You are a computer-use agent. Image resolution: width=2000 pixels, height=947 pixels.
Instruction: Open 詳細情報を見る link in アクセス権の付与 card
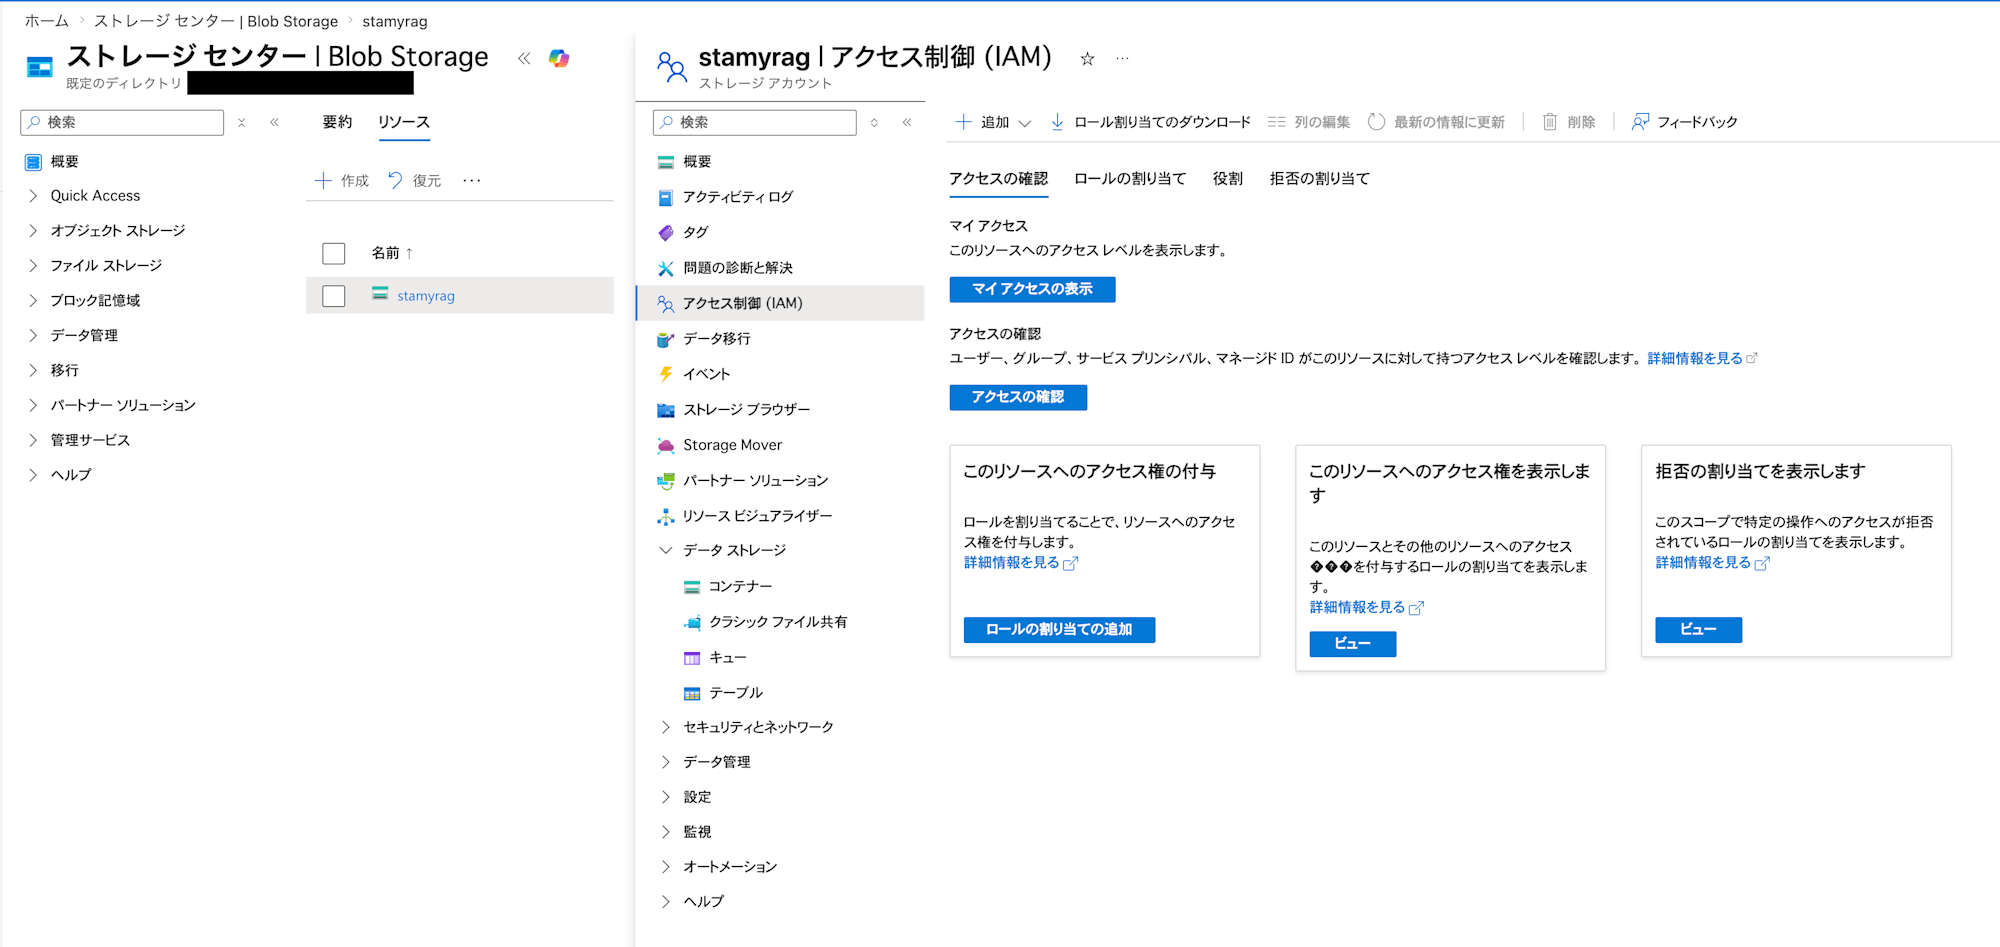click(x=1020, y=563)
